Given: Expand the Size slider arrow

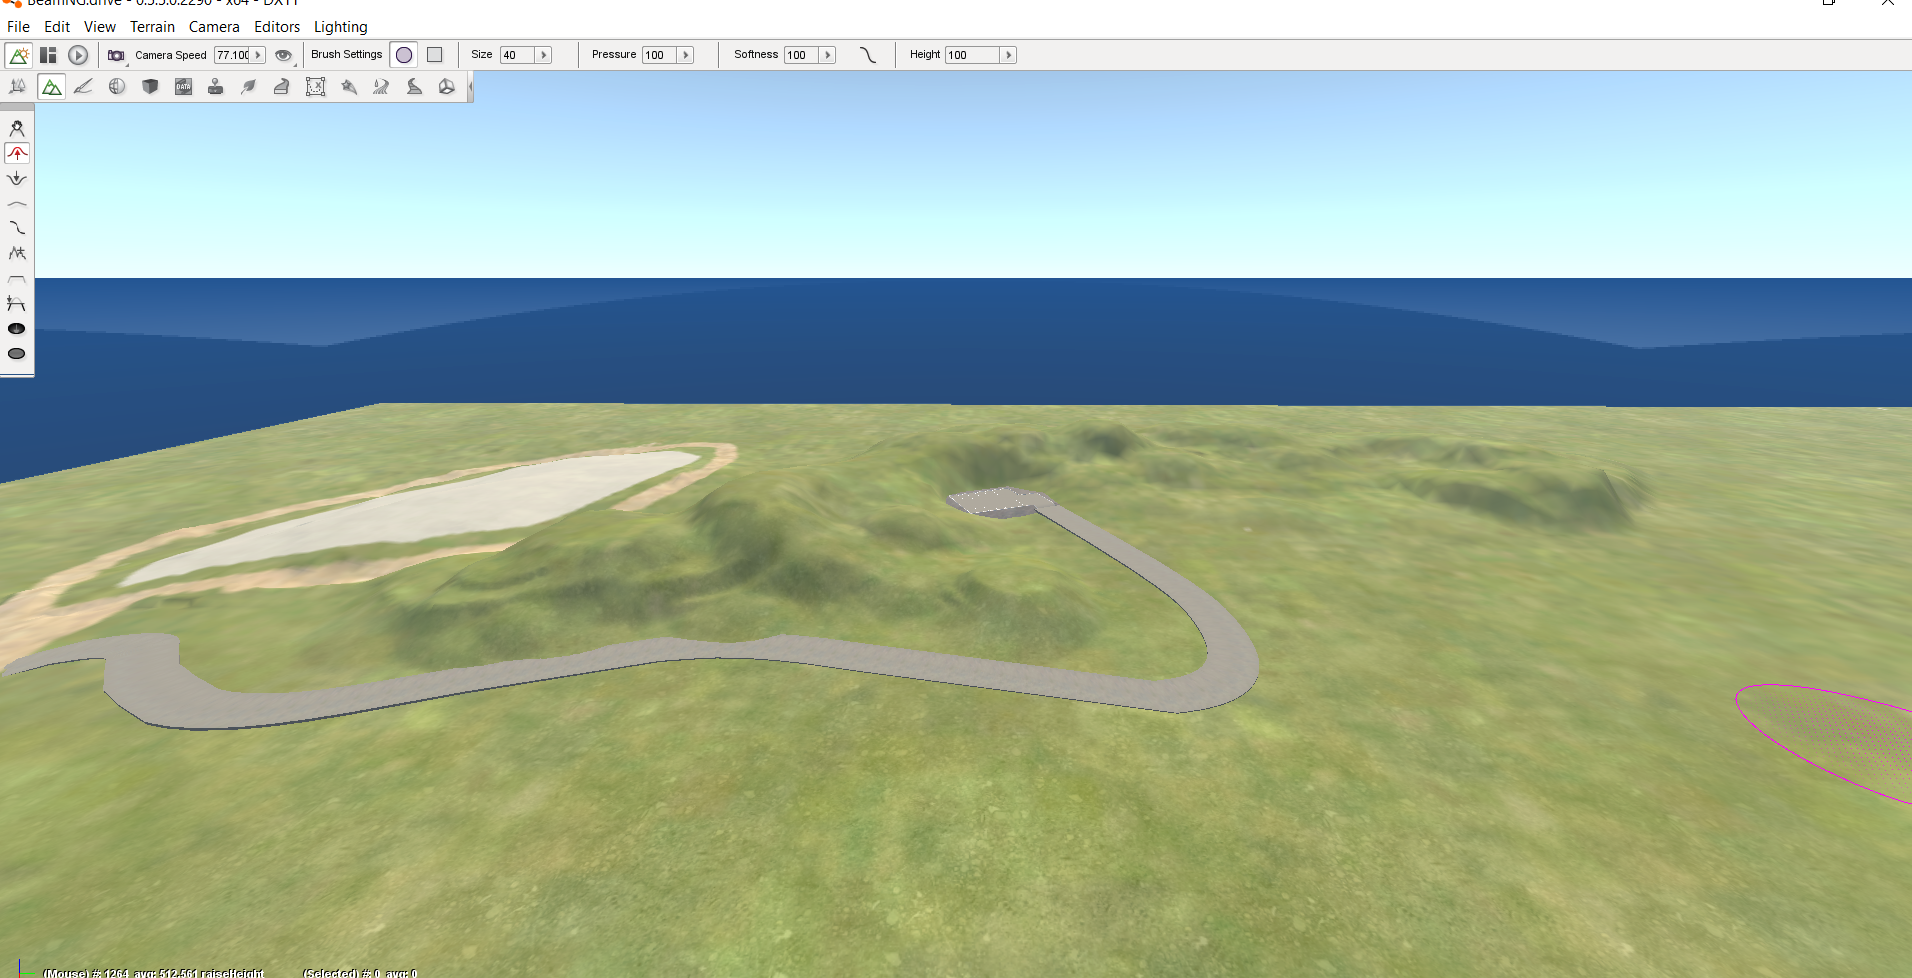Looking at the screenshot, I should pos(544,55).
